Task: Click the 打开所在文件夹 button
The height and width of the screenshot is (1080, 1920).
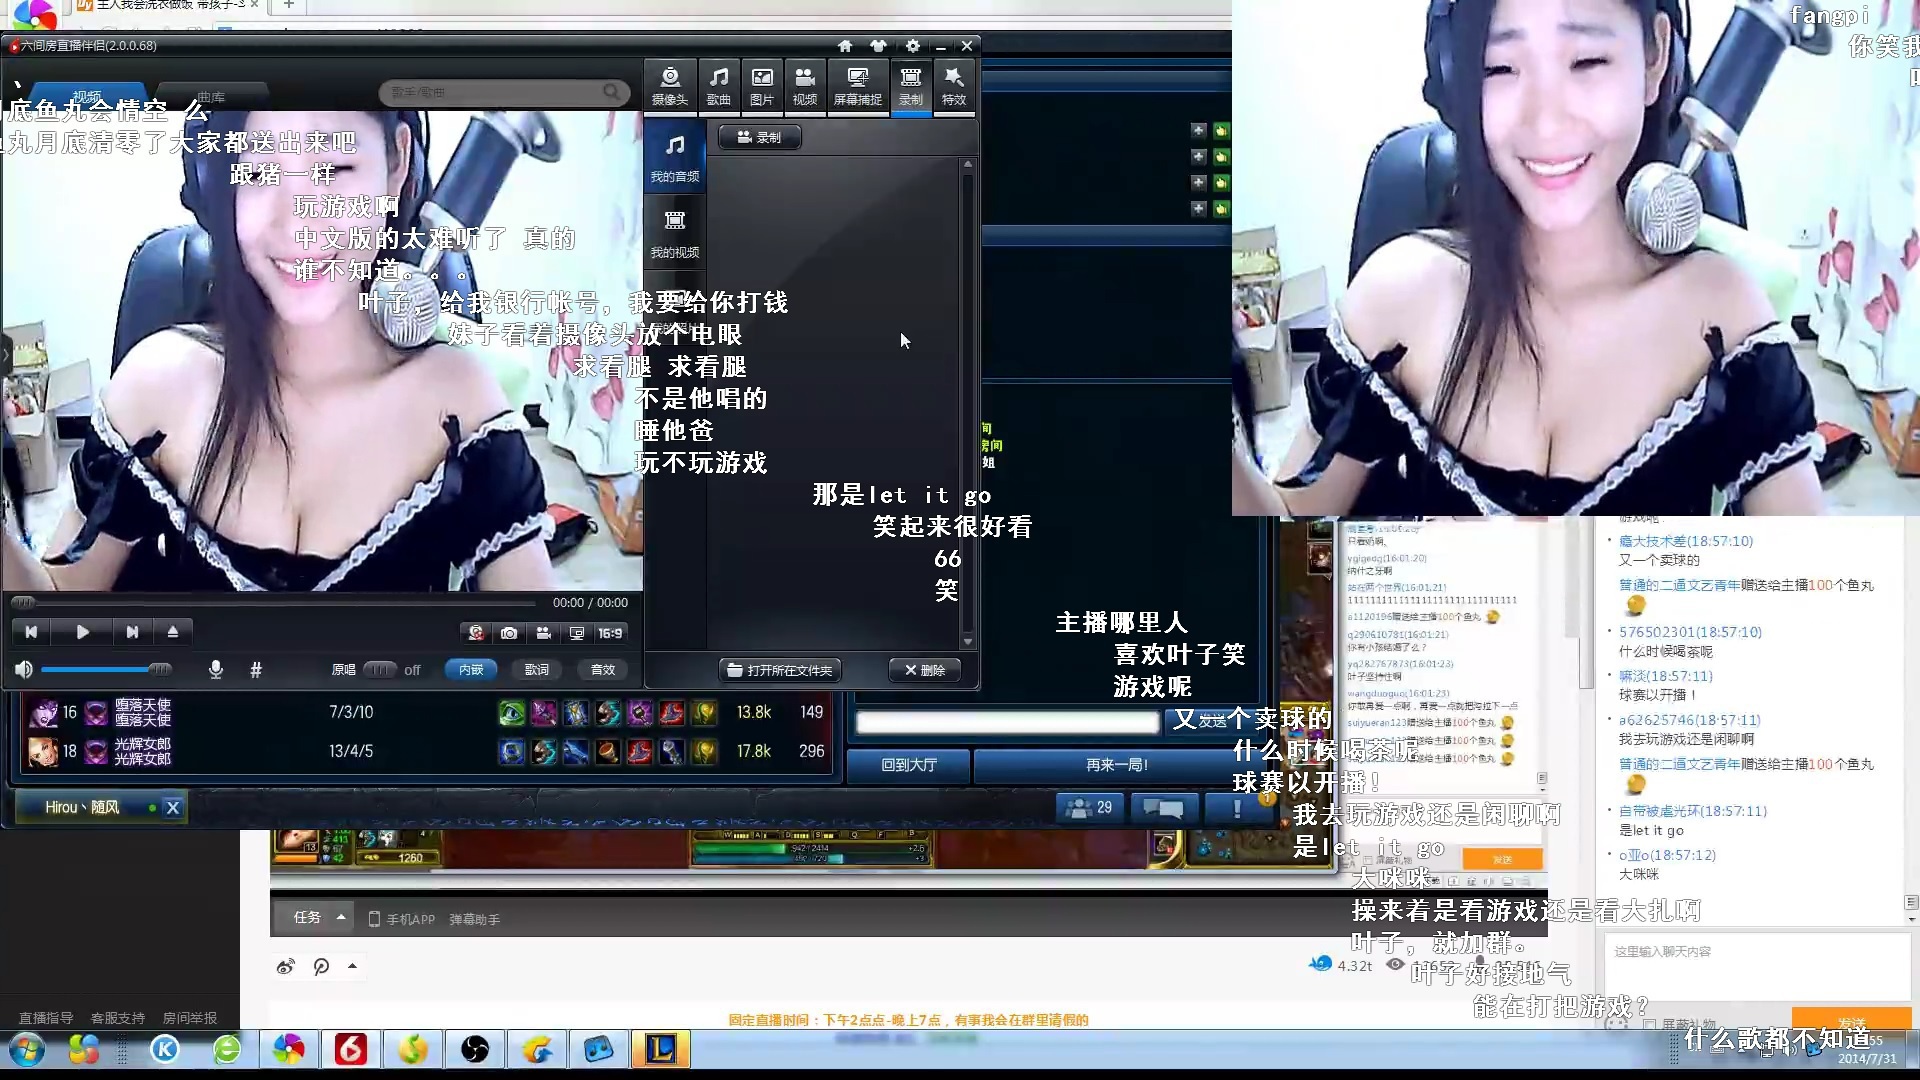Action: pyautogui.click(x=780, y=670)
